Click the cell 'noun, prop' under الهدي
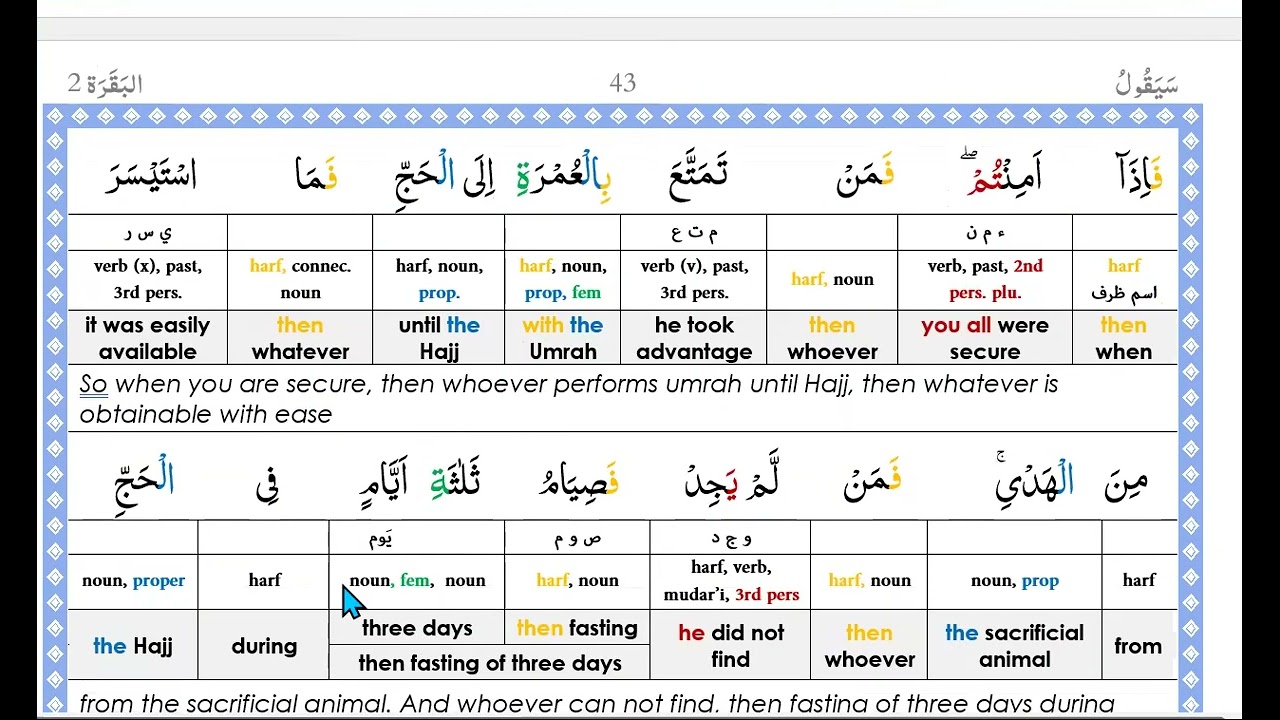This screenshot has height=720, width=1280. 1014,581
